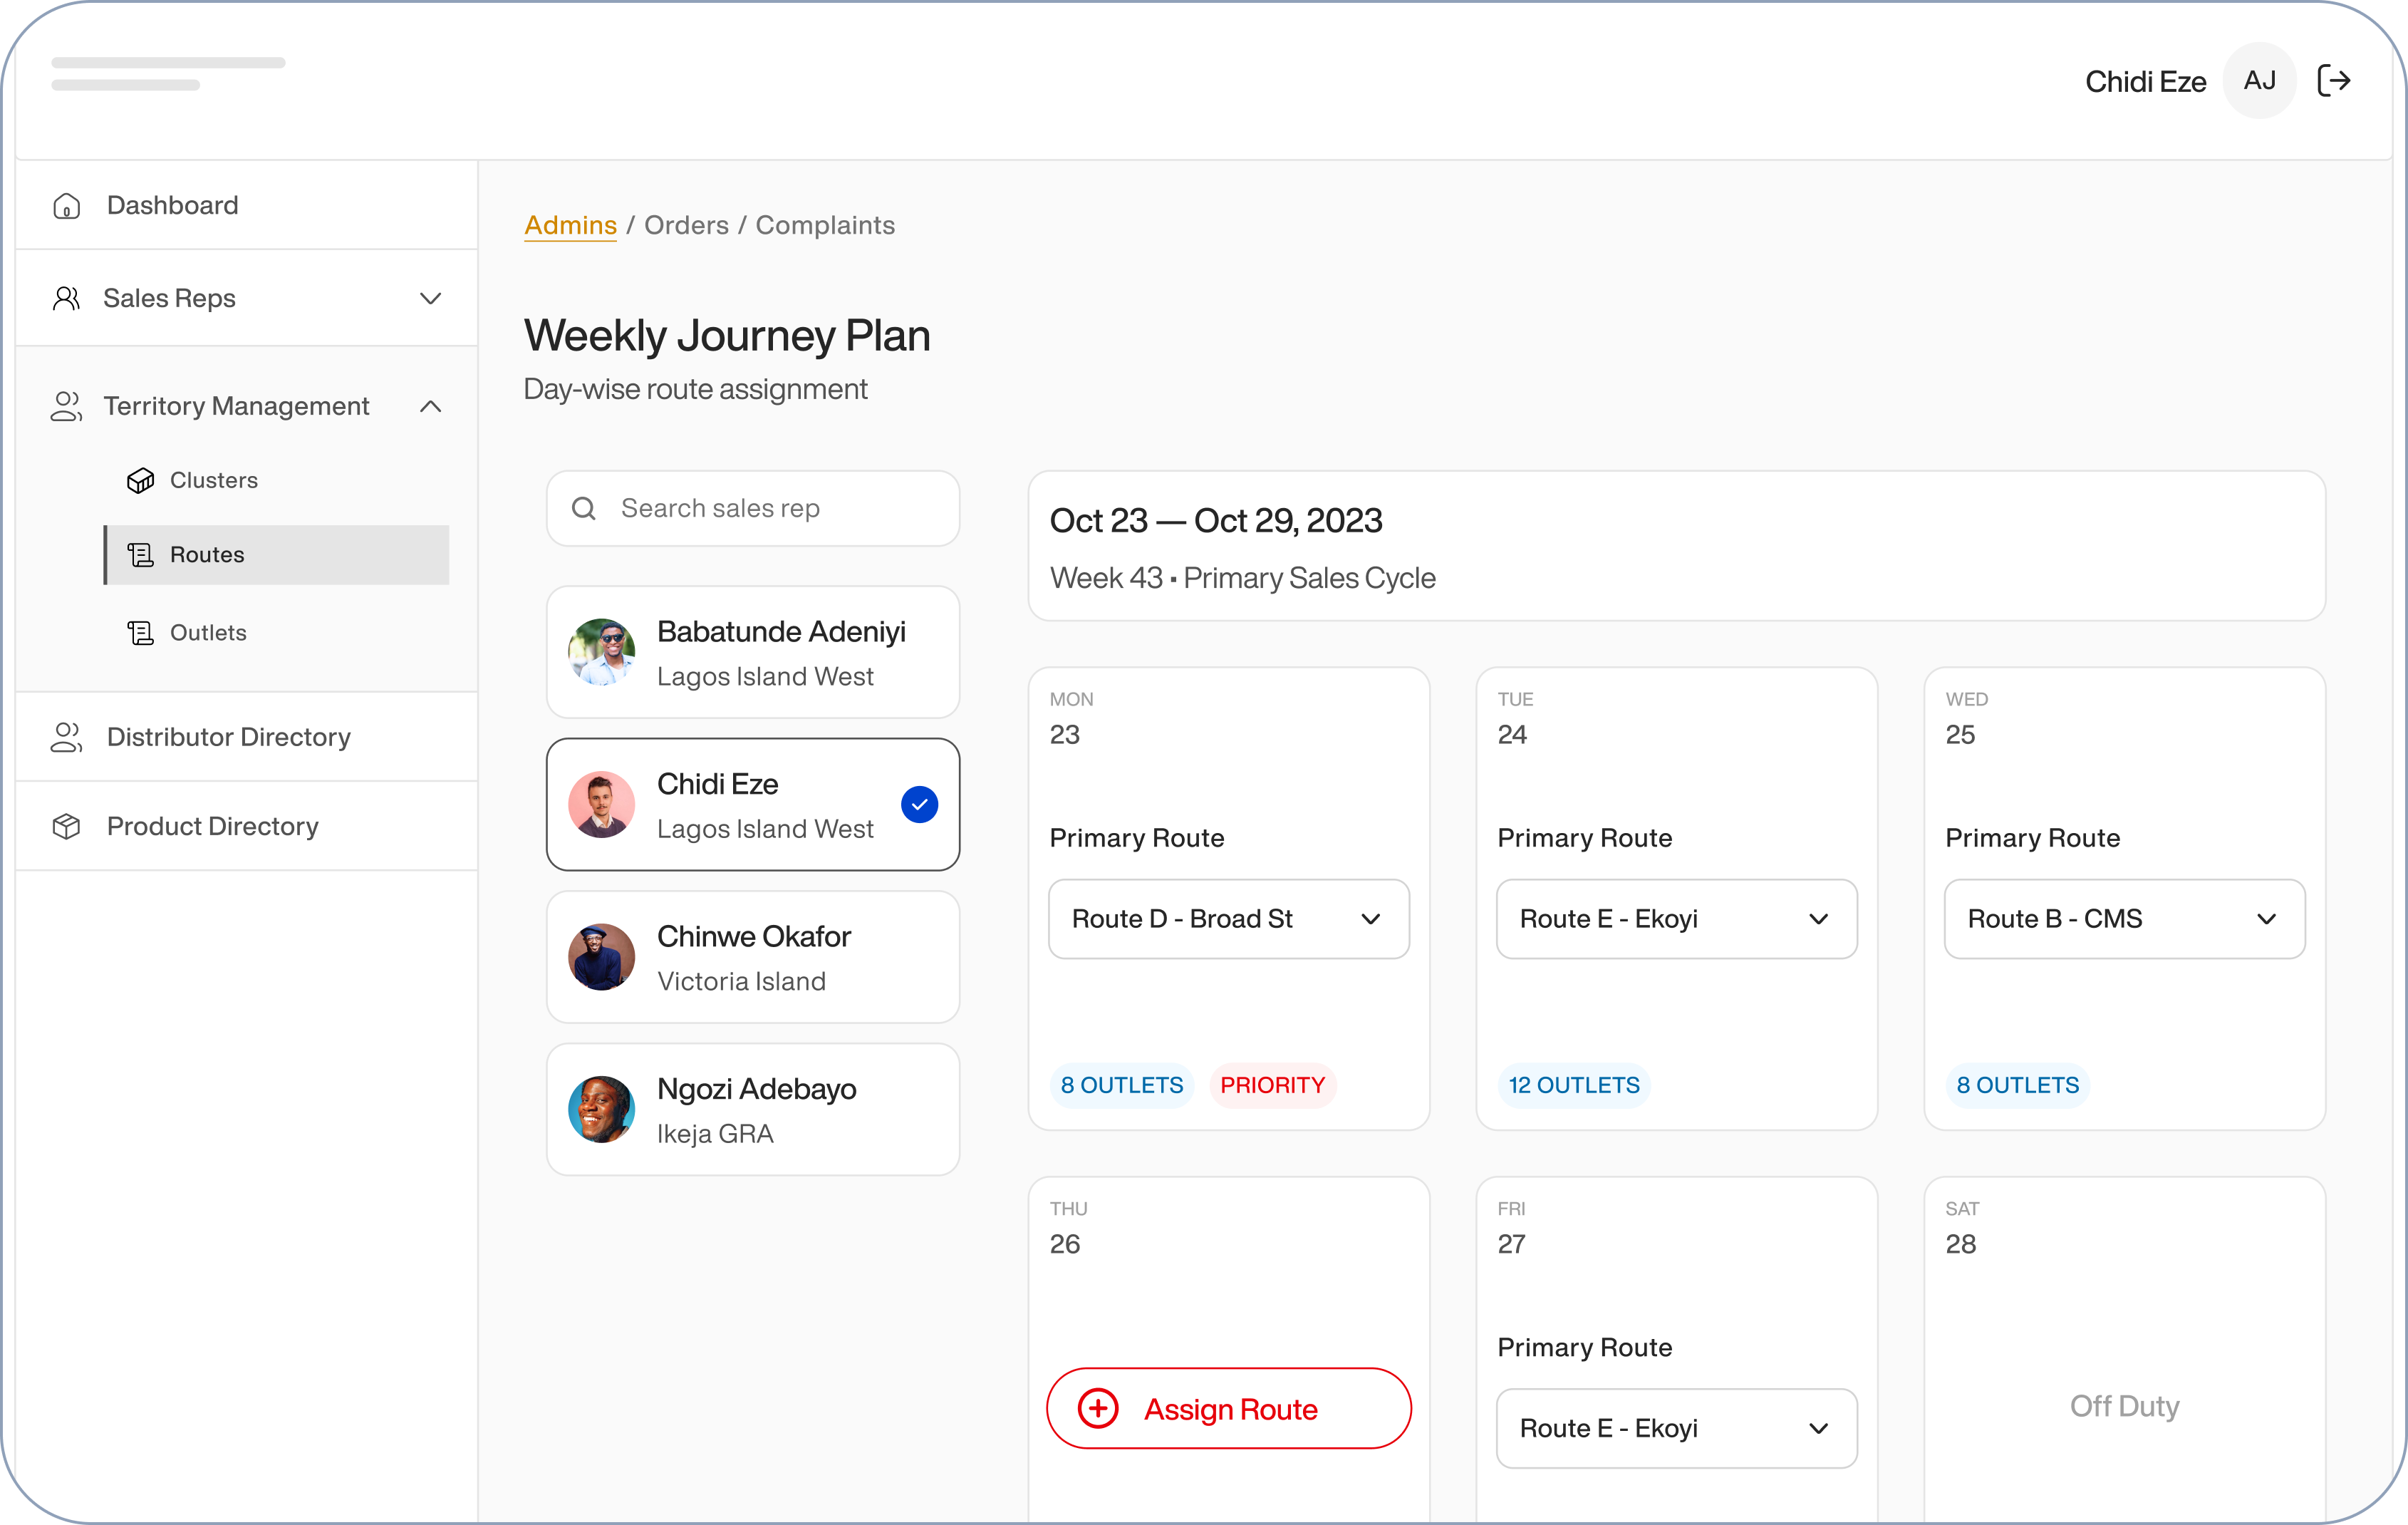Click the plus icon in Assign Route

point(1098,1408)
